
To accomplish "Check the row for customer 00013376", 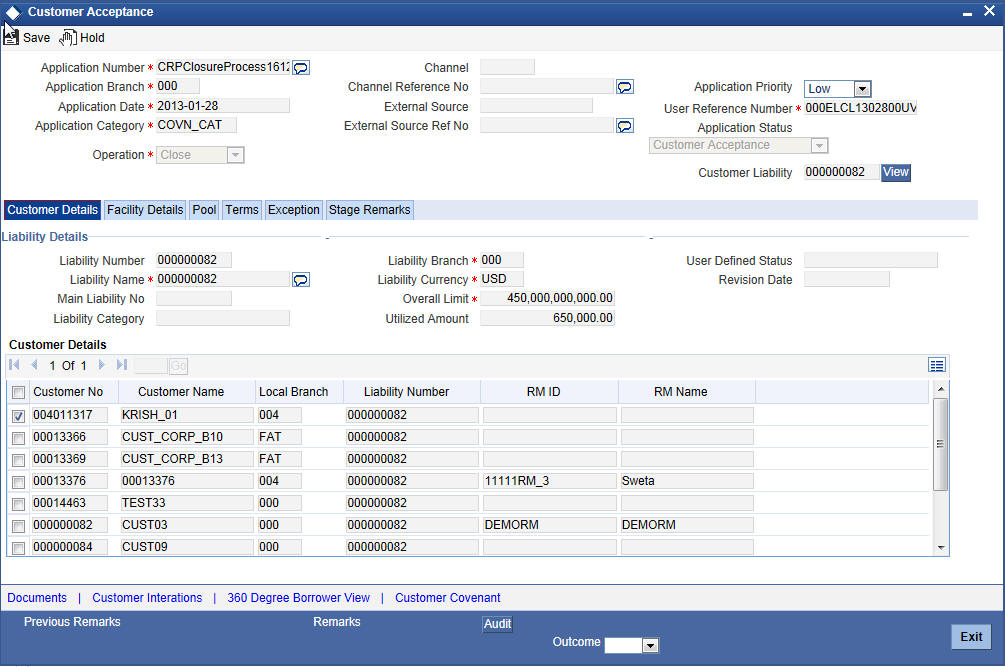I will click(19, 482).
